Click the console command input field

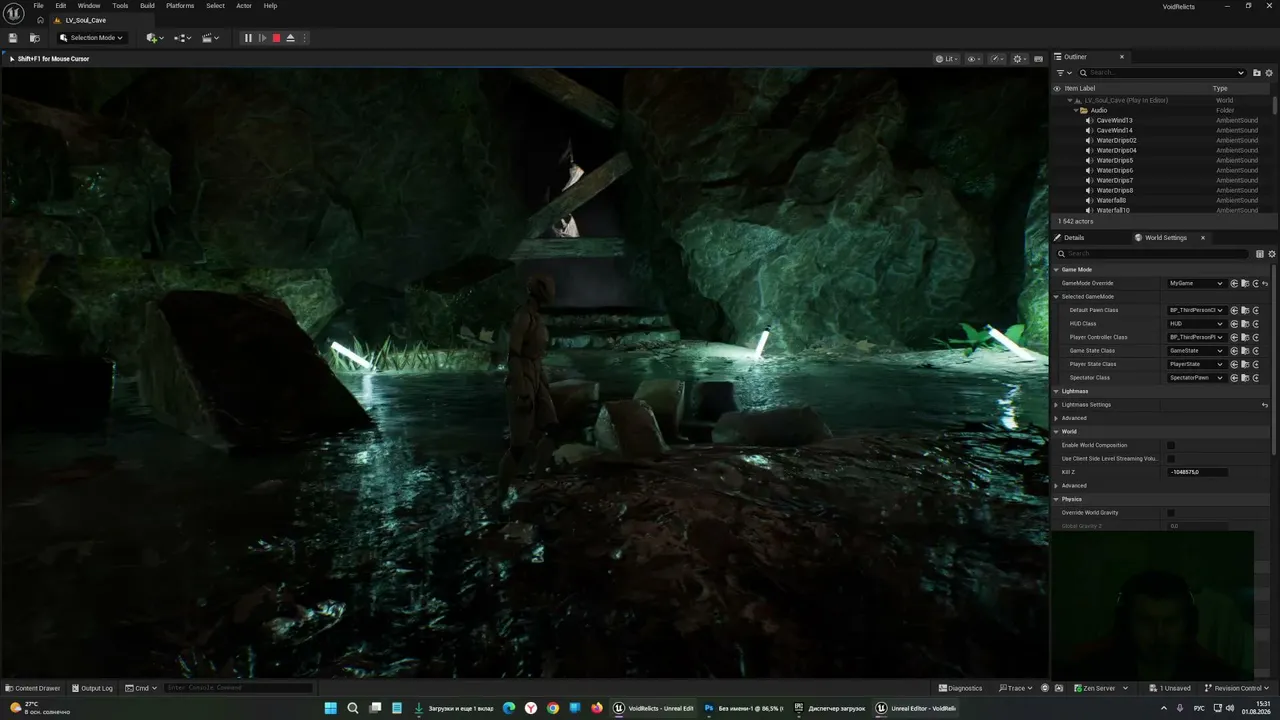pyautogui.click(x=239, y=688)
